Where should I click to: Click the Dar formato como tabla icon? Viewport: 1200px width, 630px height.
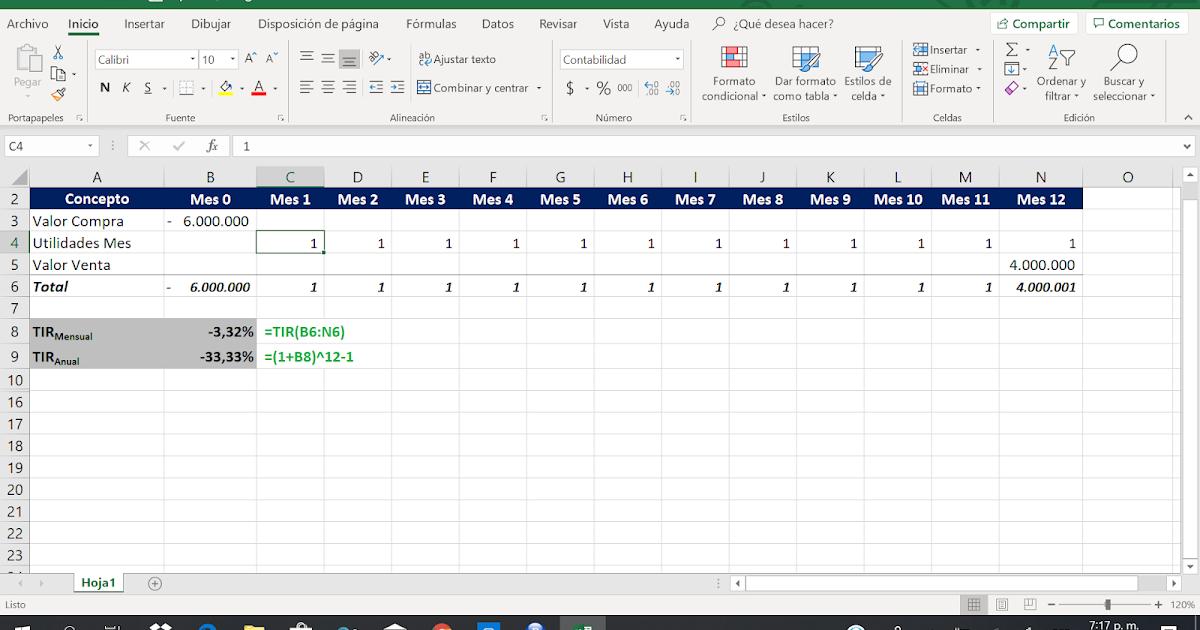tap(805, 72)
